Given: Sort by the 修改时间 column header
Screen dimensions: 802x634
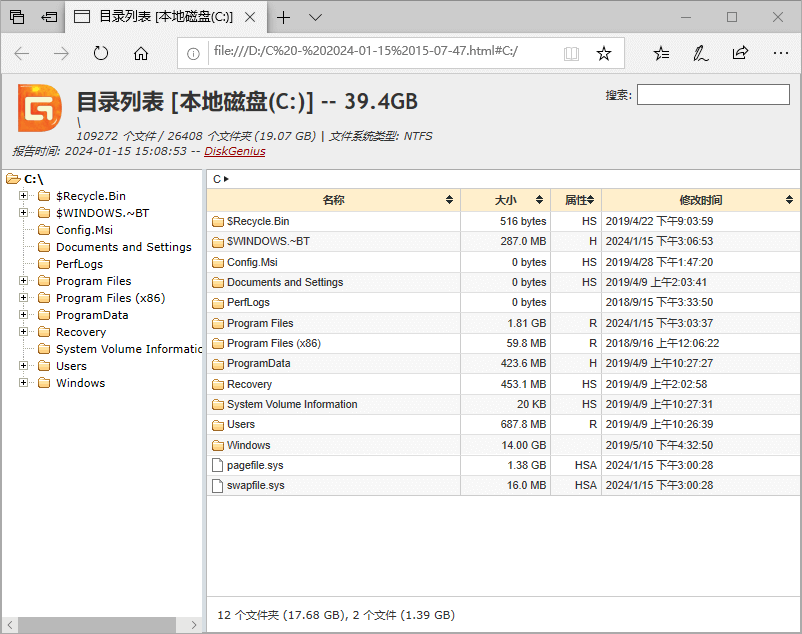Looking at the screenshot, I should click(x=700, y=200).
